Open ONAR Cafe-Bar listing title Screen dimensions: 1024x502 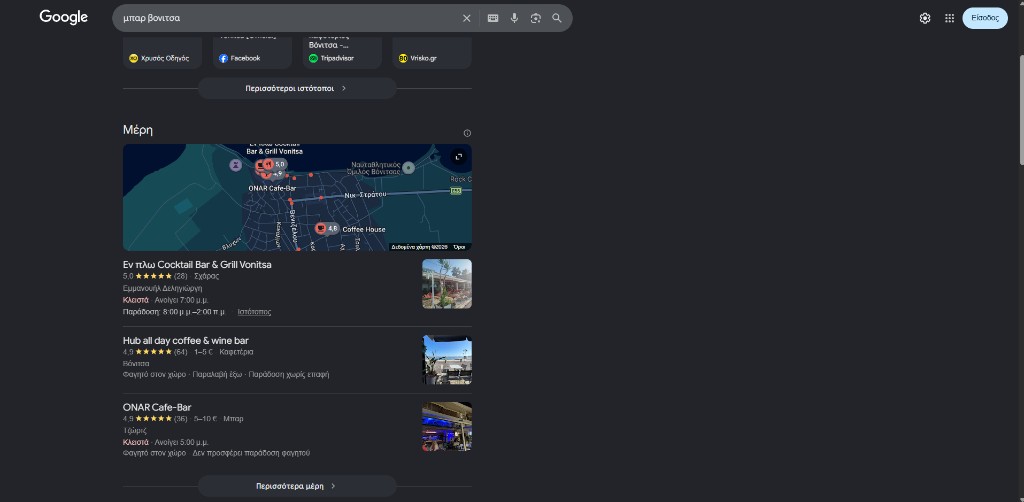click(x=157, y=407)
